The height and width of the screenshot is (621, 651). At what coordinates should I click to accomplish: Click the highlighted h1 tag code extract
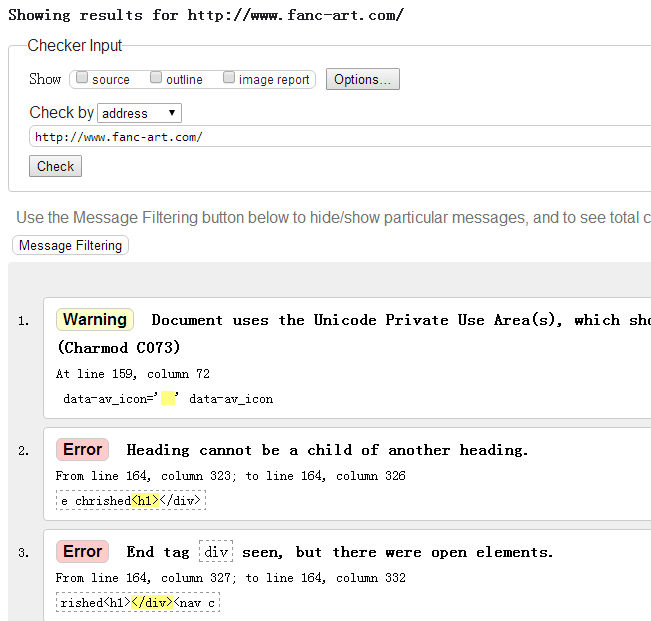pos(145,500)
